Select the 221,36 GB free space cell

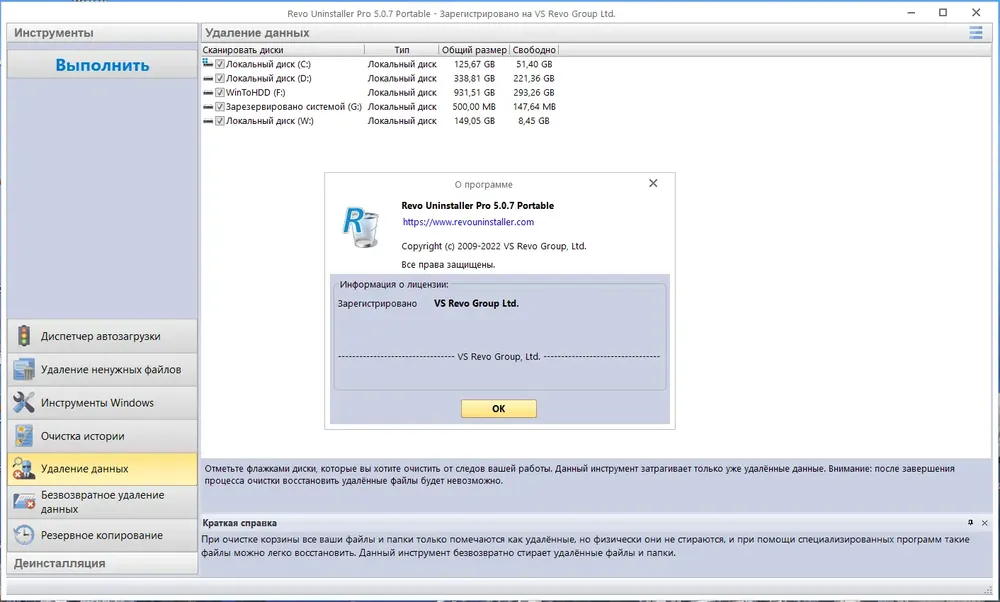pos(534,78)
